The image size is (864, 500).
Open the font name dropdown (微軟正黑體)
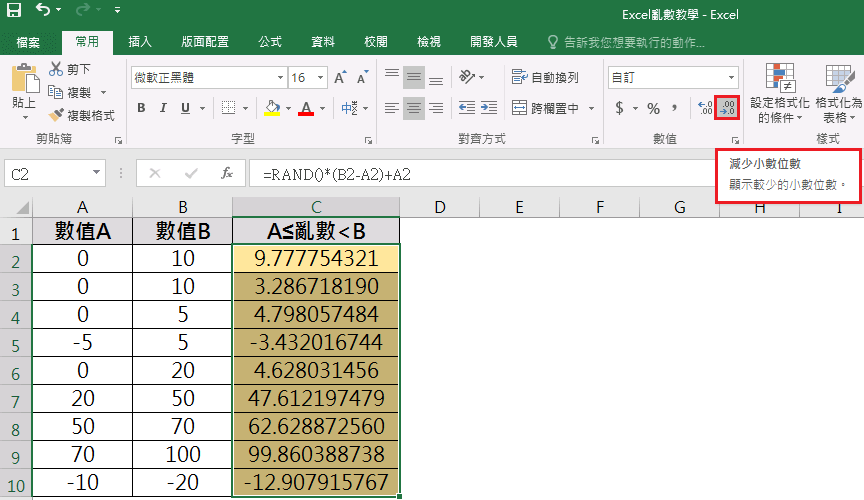tap(206, 77)
